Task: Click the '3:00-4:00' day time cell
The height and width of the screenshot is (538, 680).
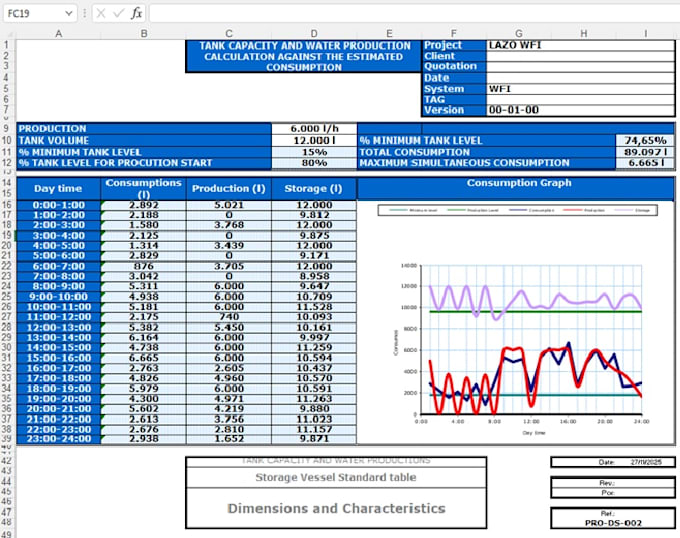Action: coord(59,236)
